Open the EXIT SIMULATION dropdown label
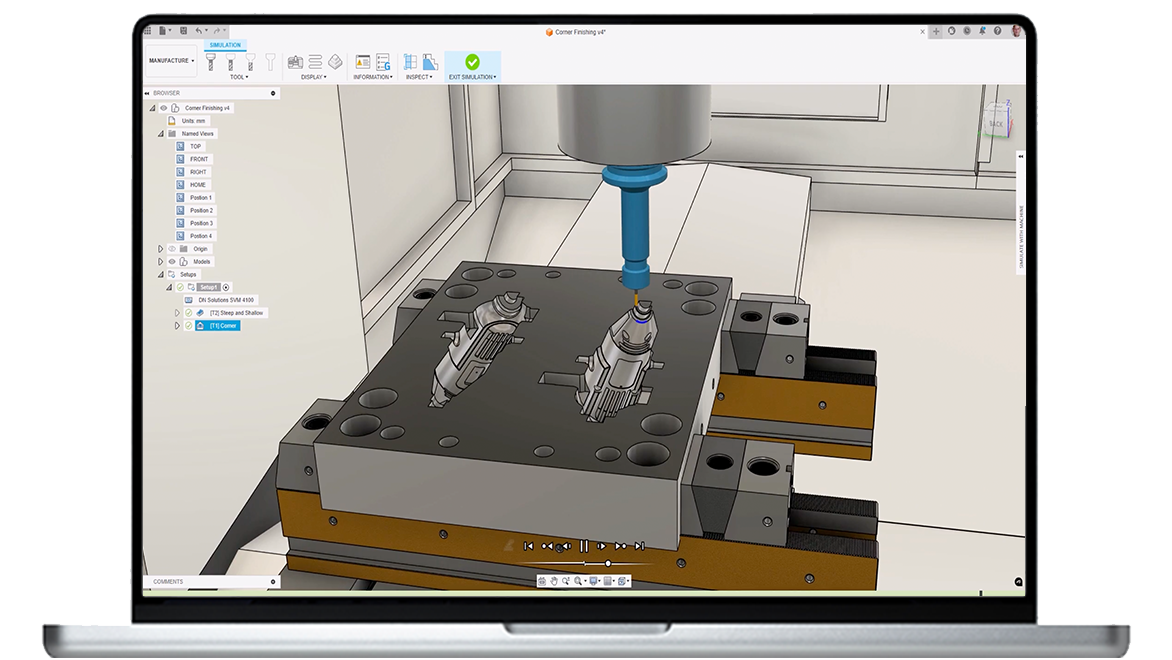Viewport: 1172px width, 660px height. tap(472, 77)
